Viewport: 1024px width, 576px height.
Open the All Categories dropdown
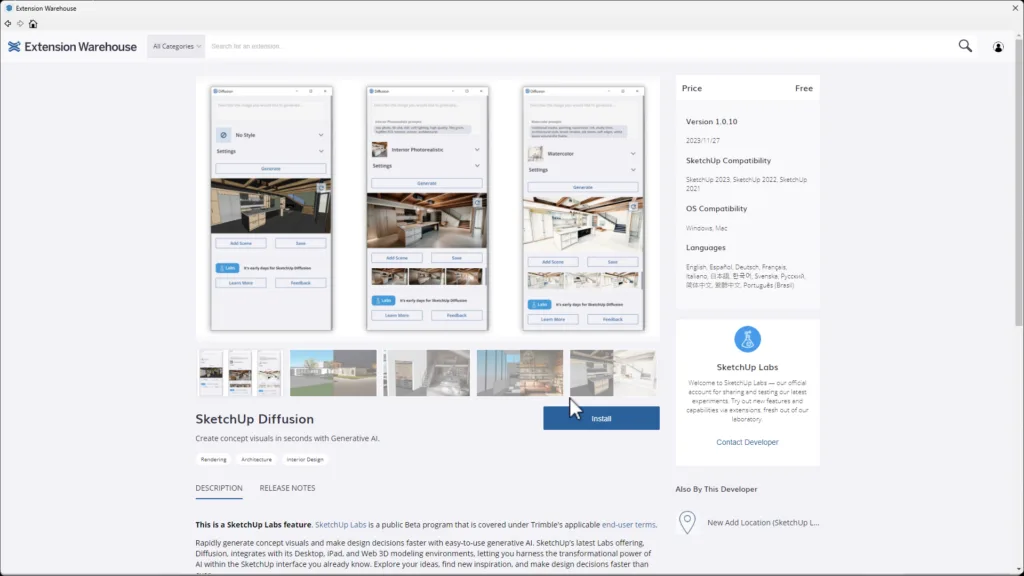coord(176,46)
